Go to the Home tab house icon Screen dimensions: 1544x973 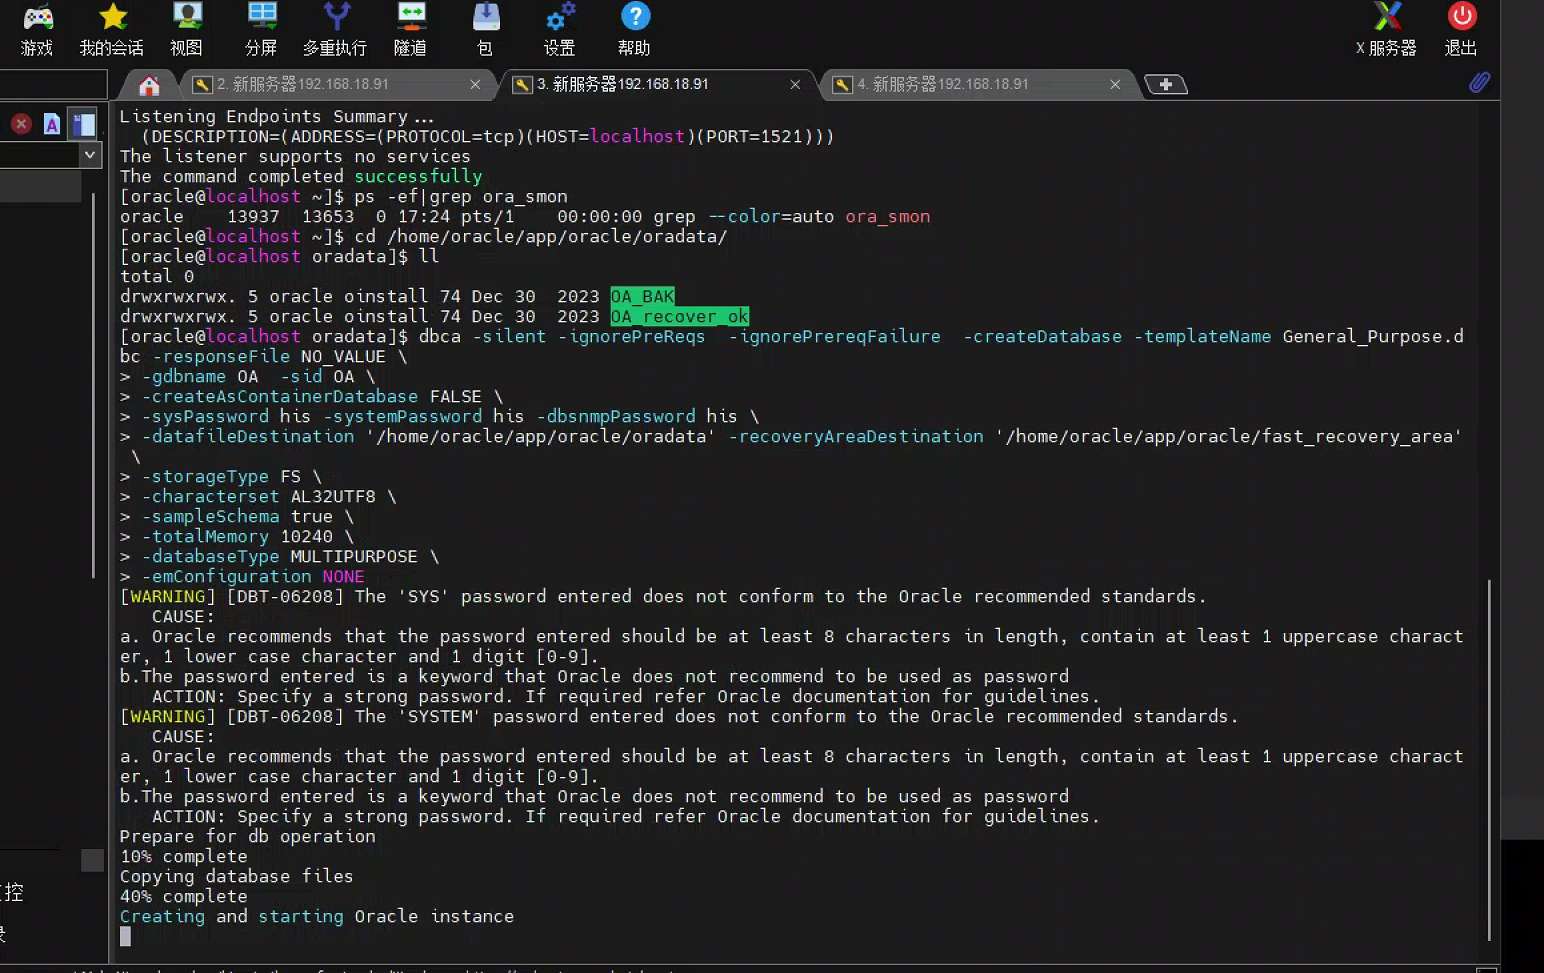pyautogui.click(x=149, y=85)
